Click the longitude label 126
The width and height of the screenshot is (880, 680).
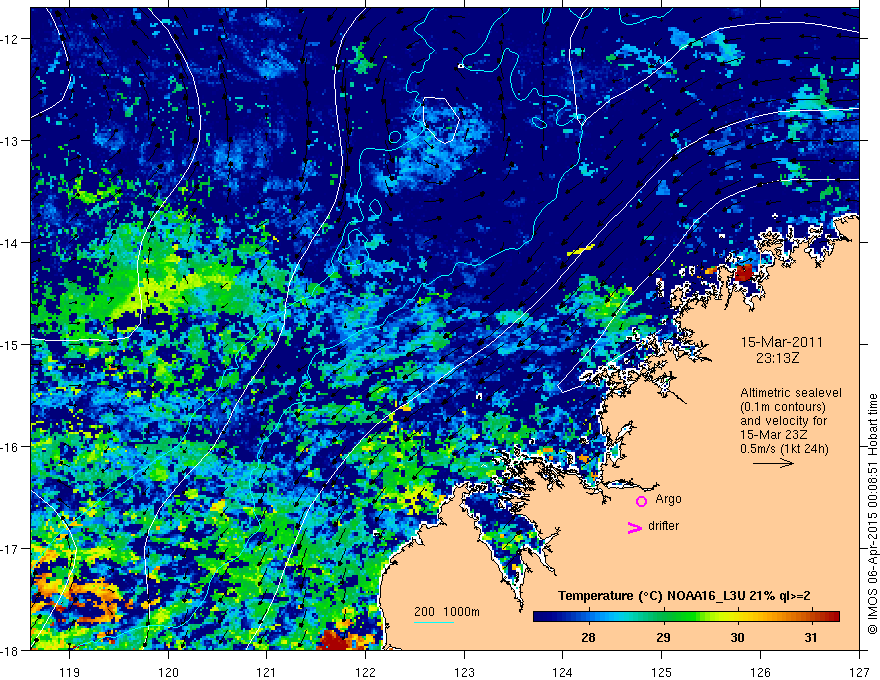coord(760,672)
